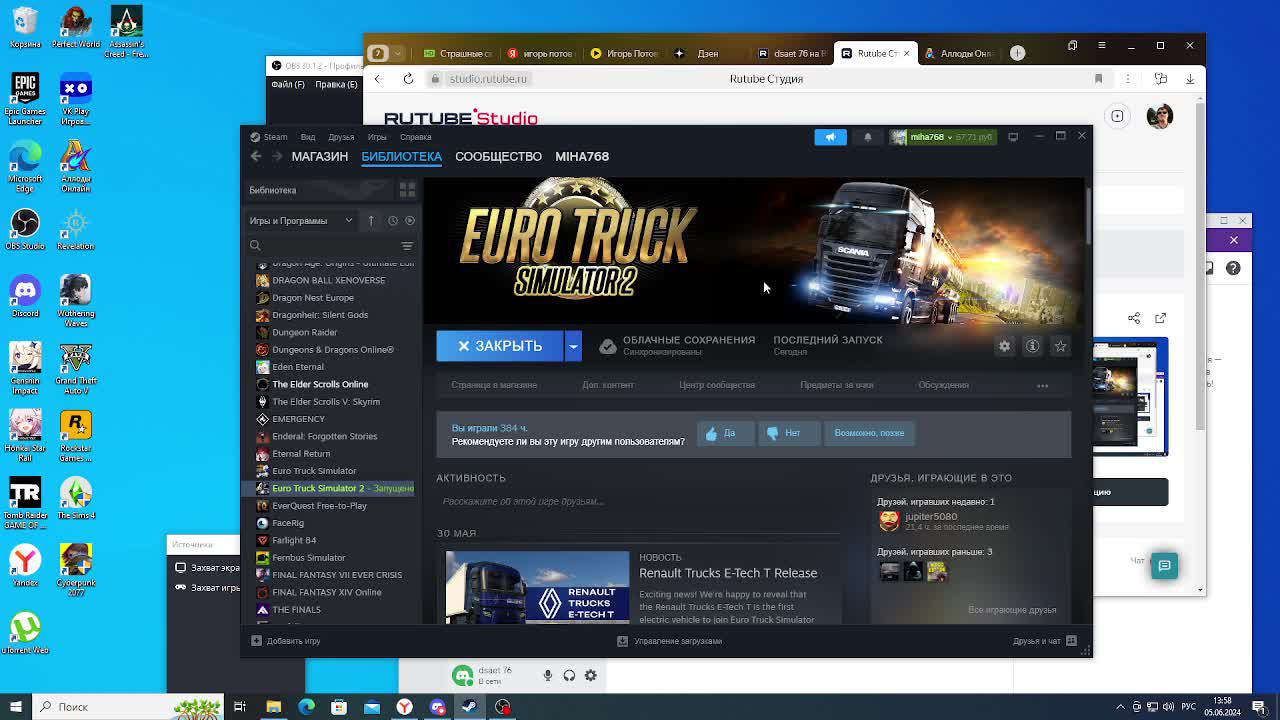This screenshot has width=1280, height=720.
Task: Open 'Центр сообщества' link
Action: [x=717, y=385]
